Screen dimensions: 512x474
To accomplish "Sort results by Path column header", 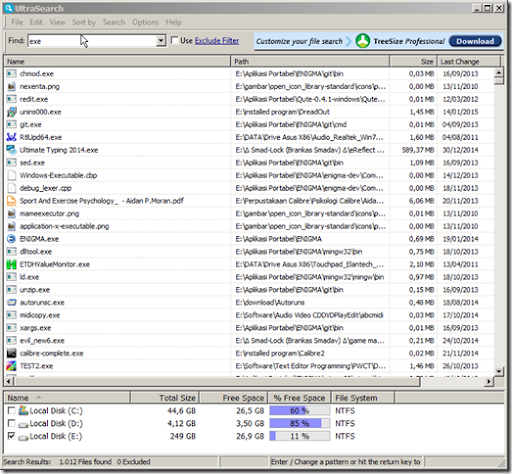I will coord(310,61).
